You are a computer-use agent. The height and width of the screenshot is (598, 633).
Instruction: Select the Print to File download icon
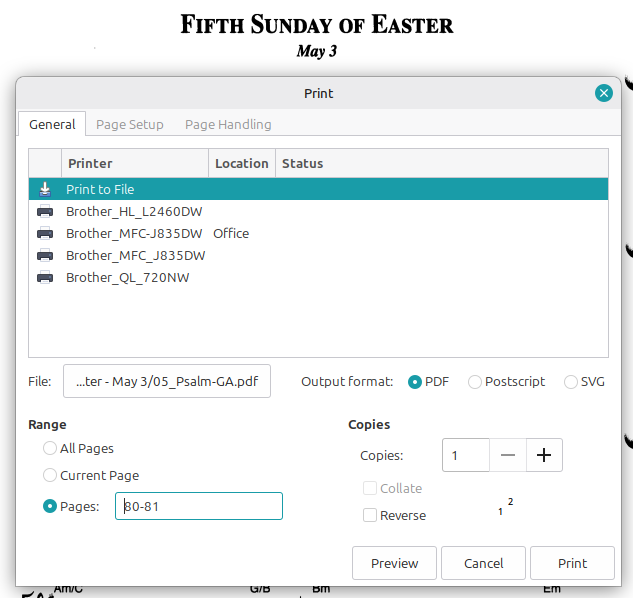tap(45, 189)
